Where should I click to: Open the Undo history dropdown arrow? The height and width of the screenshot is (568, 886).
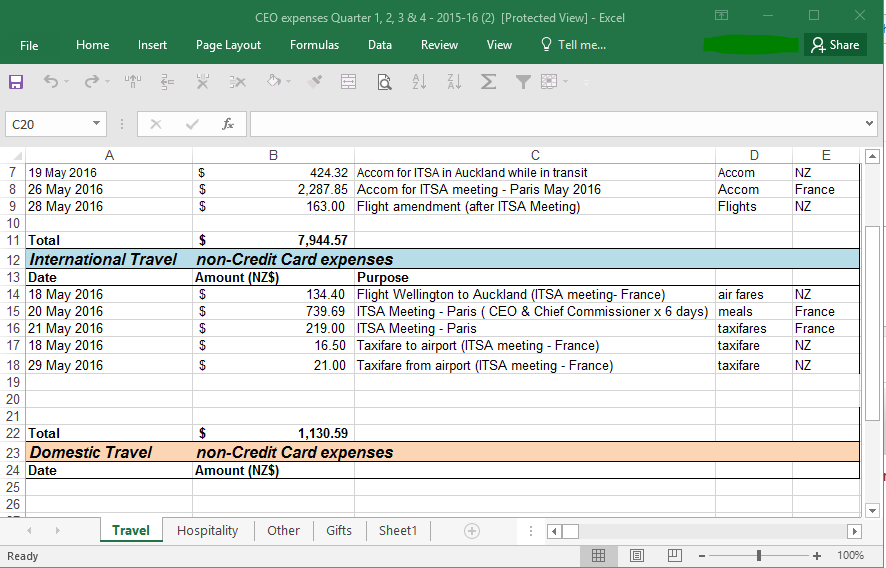click(x=67, y=83)
